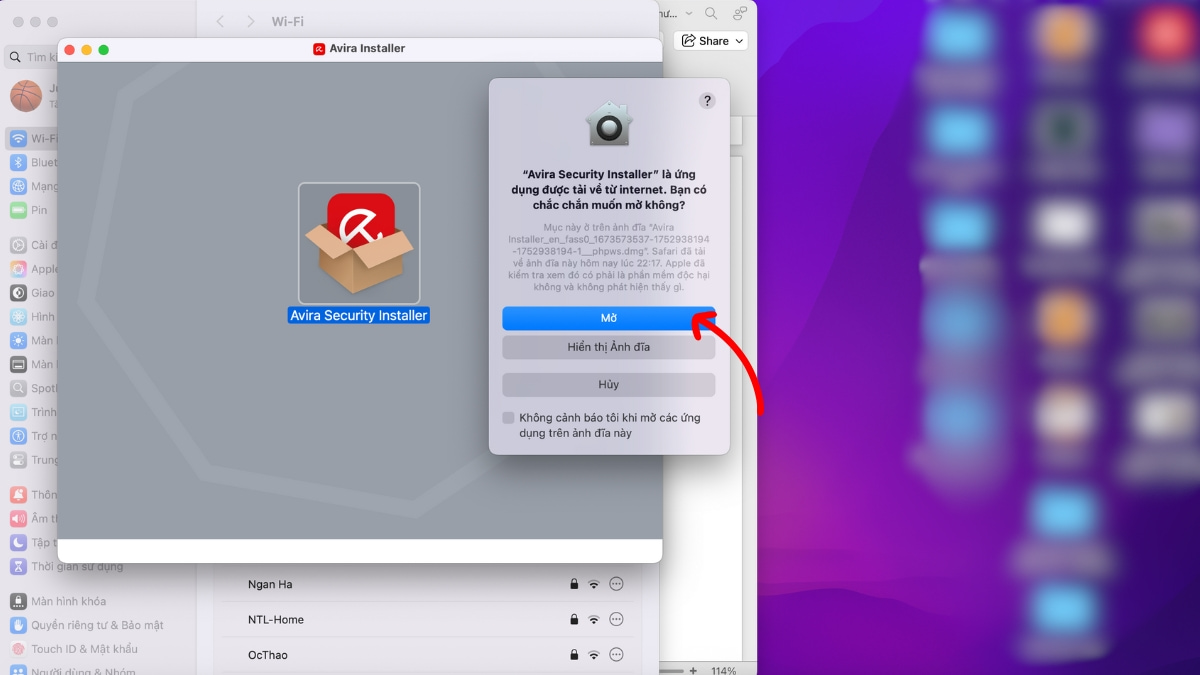1200x675 pixels.
Task: Click the 114% zoom value in the status bar
Action: click(x=724, y=671)
